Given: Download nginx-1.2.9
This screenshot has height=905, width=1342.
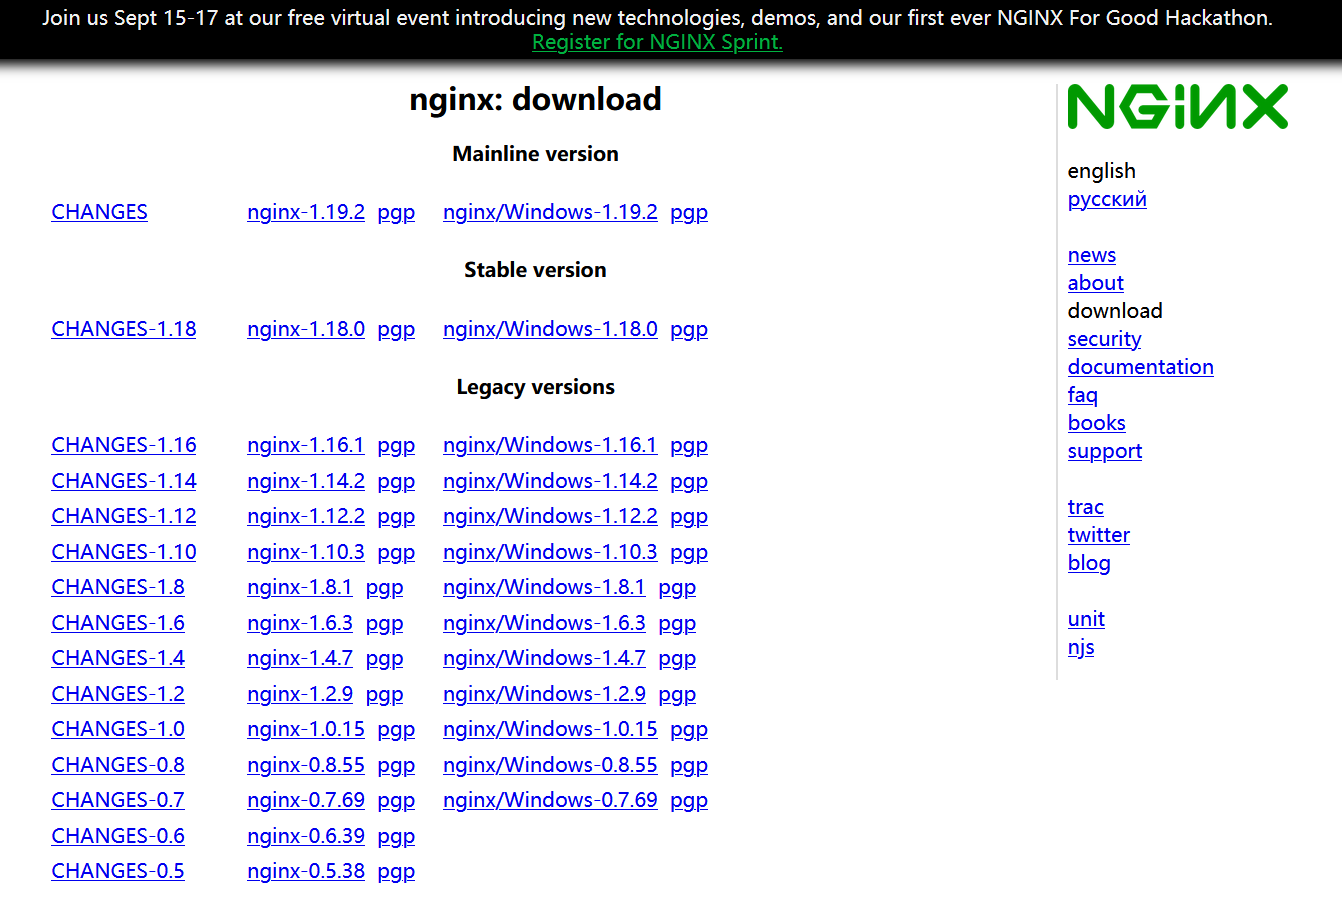Looking at the screenshot, I should click(300, 694).
